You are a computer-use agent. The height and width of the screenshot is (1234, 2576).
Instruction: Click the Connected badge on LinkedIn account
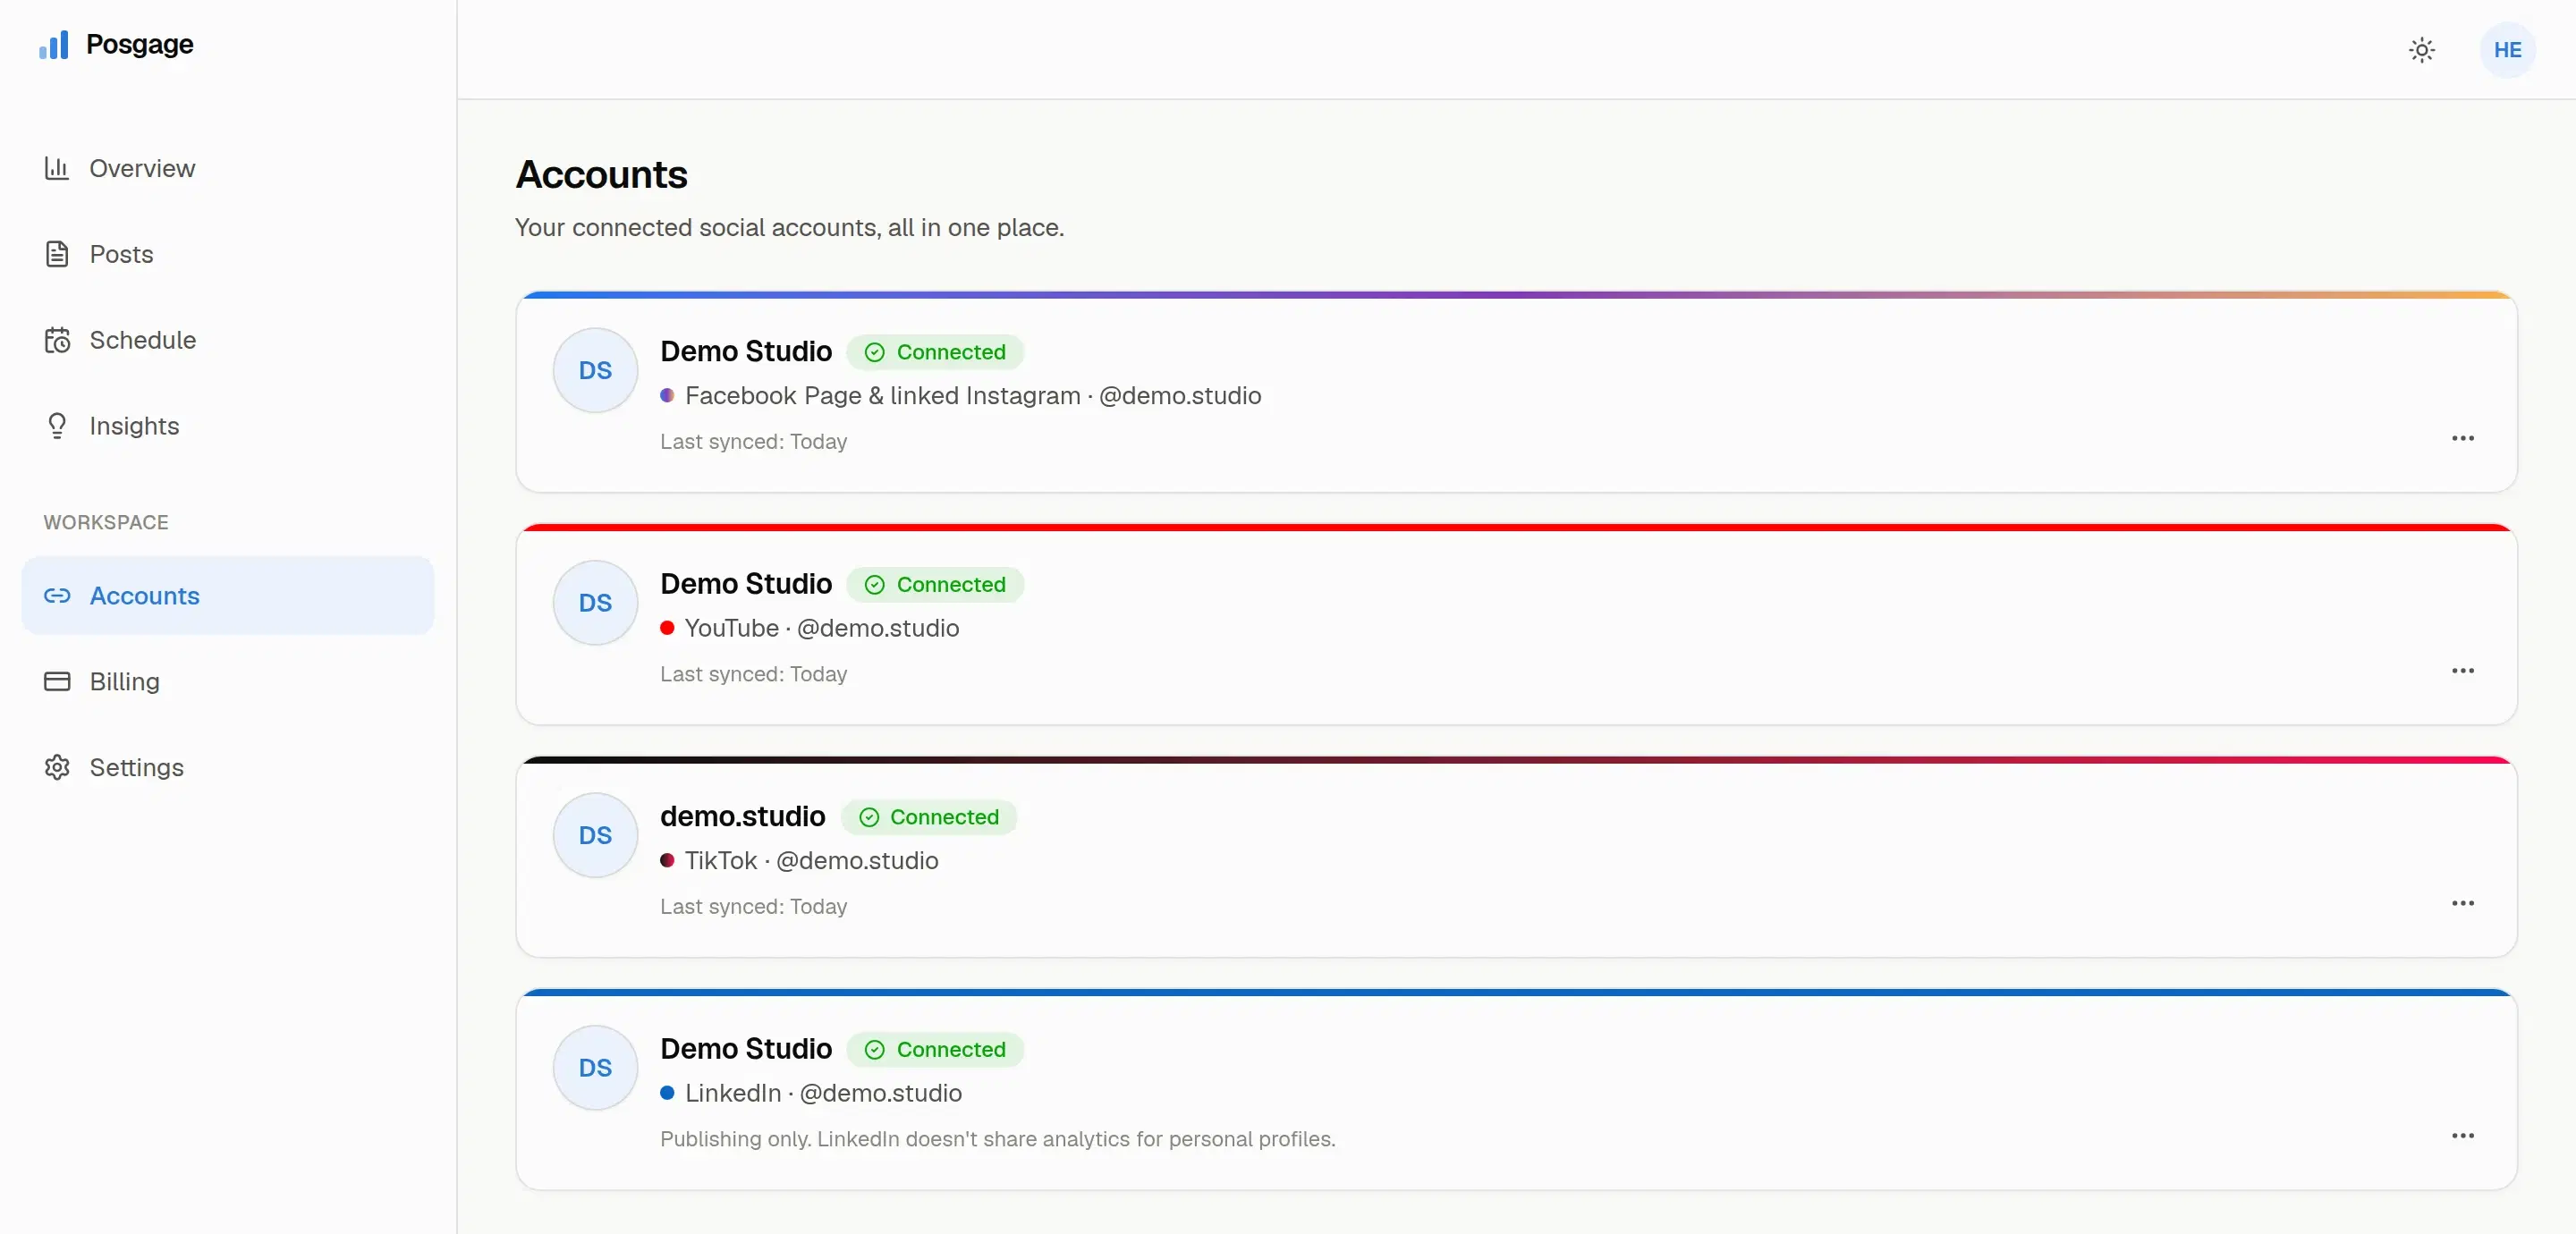pyautogui.click(x=935, y=1050)
